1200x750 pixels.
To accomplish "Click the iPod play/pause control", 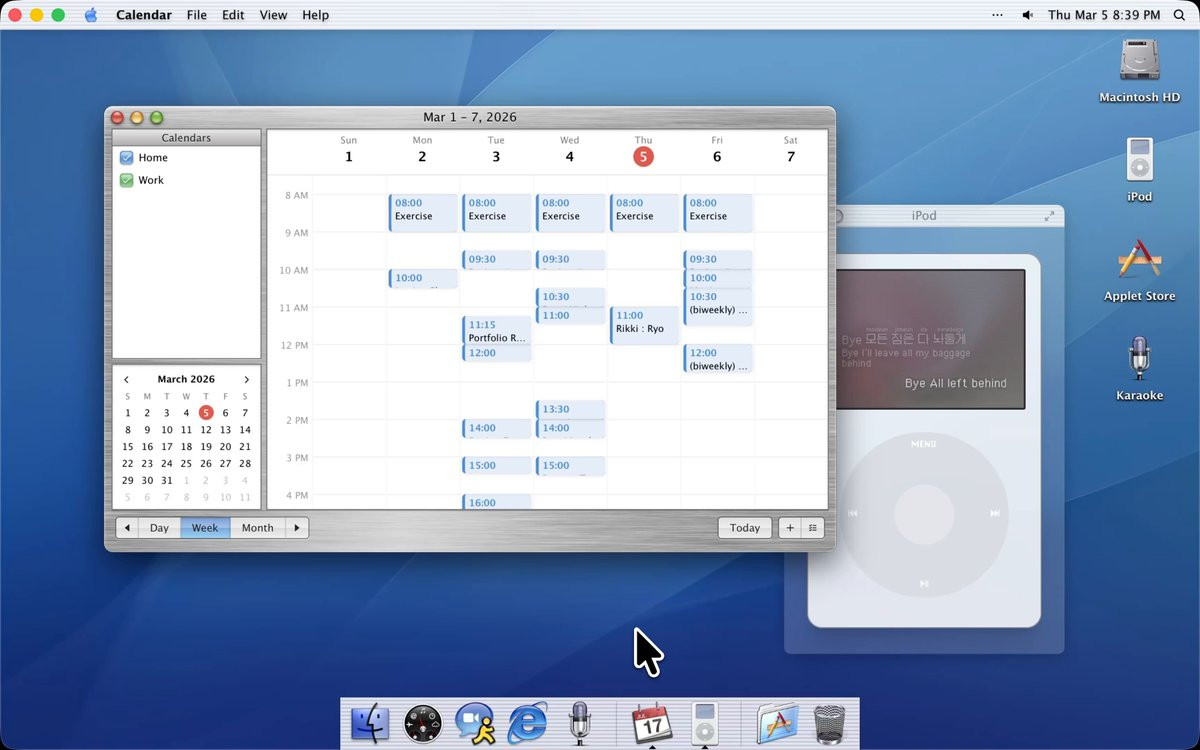I will (924, 583).
